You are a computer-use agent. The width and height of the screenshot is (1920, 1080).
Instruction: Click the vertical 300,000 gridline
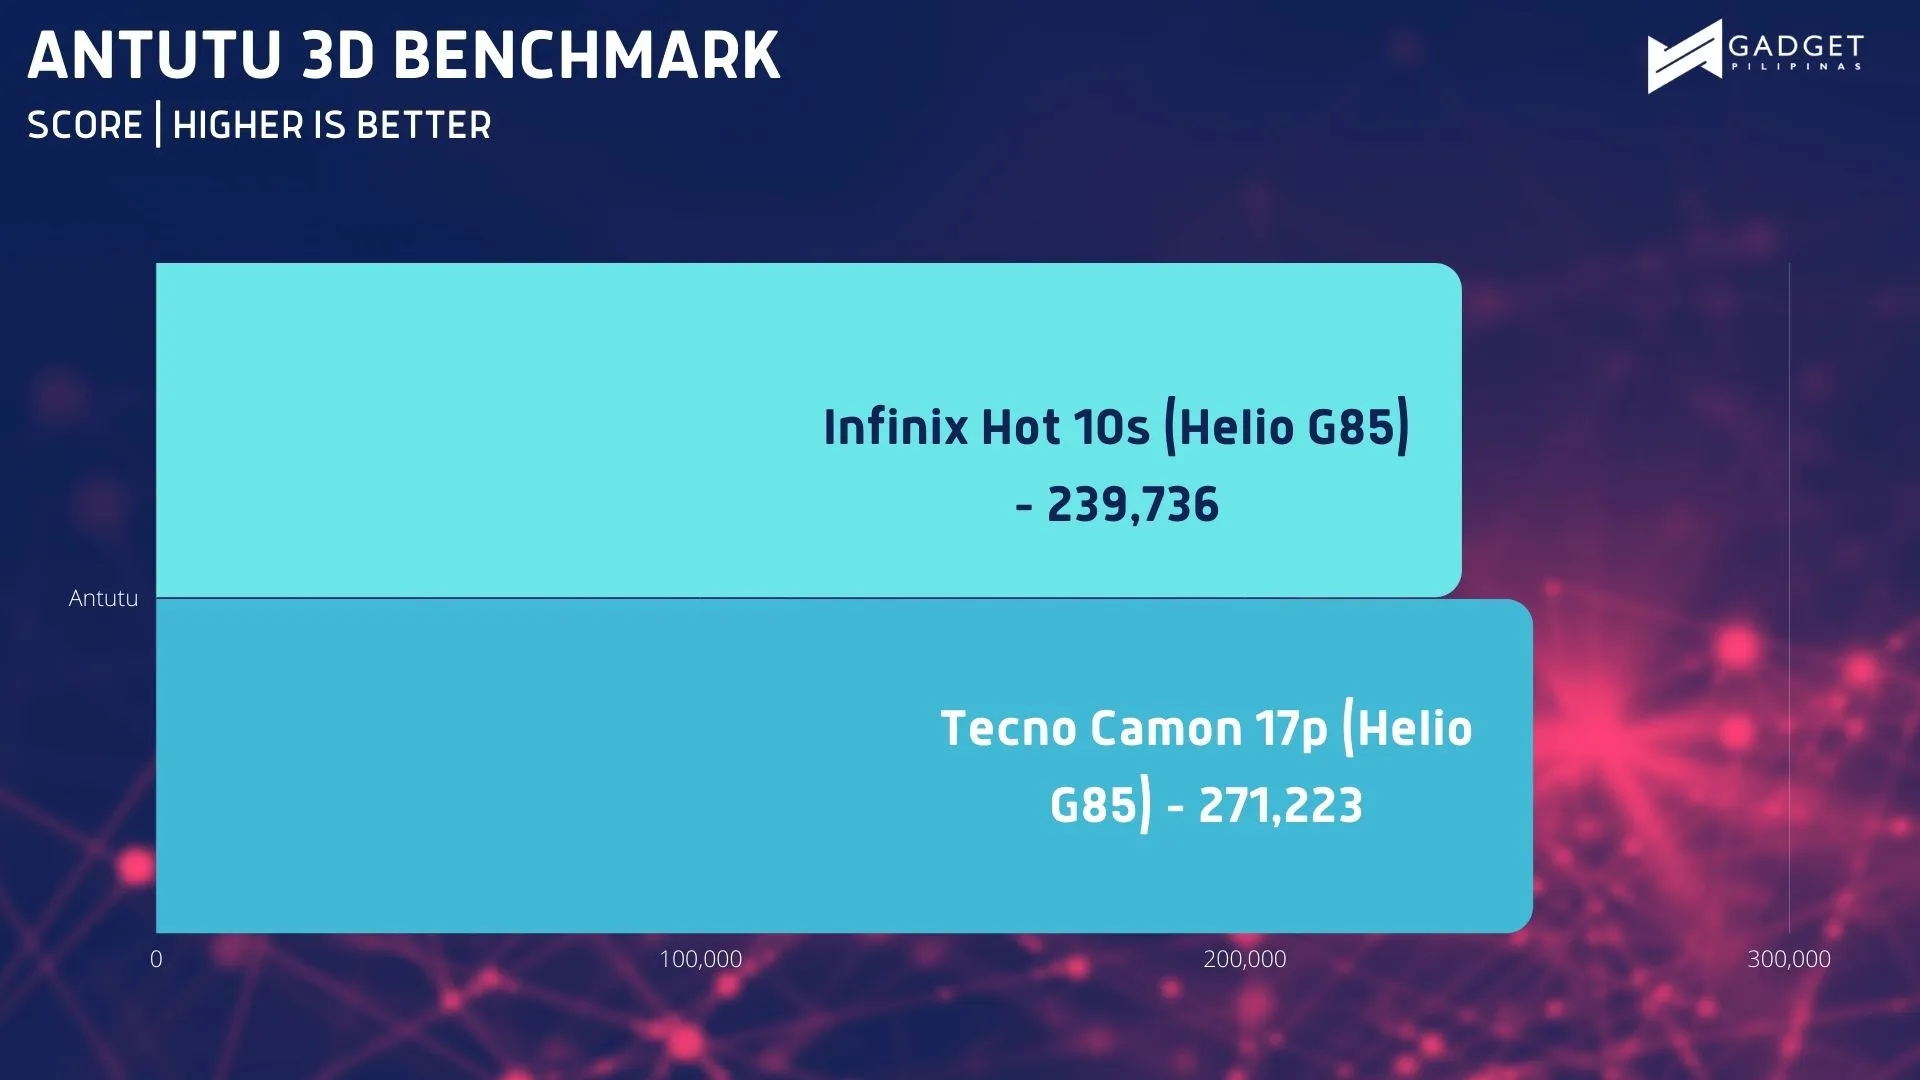click(1789, 598)
